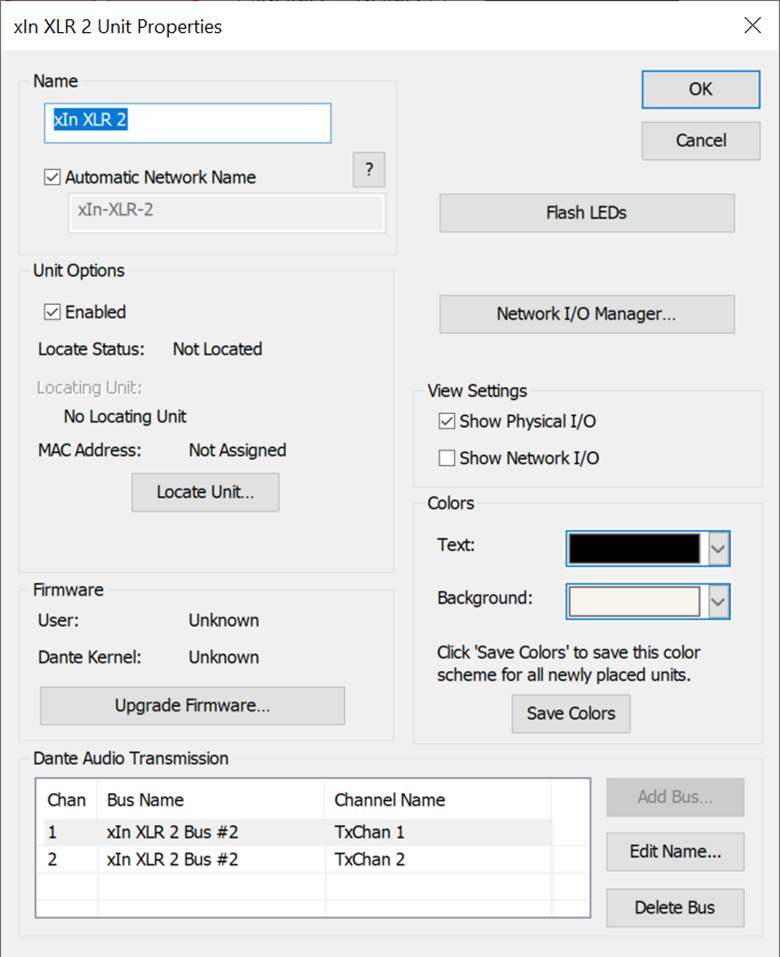Viewport: 780px width, 957px height.
Task: Click the No Locating Unit text
Action: [x=125, y=416]
